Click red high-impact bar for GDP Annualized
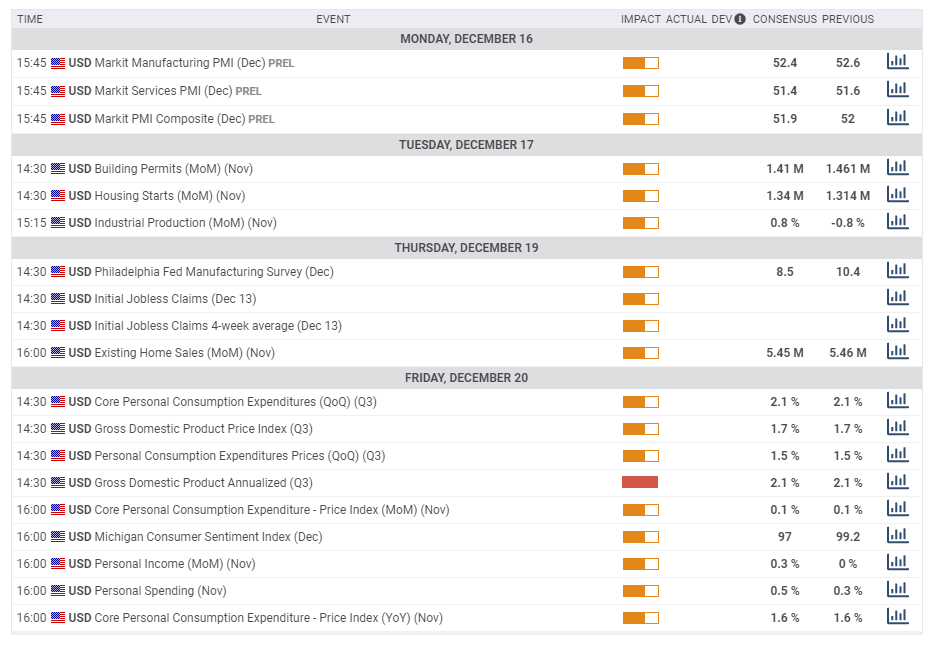925x645 pixels. pos(640,482)
